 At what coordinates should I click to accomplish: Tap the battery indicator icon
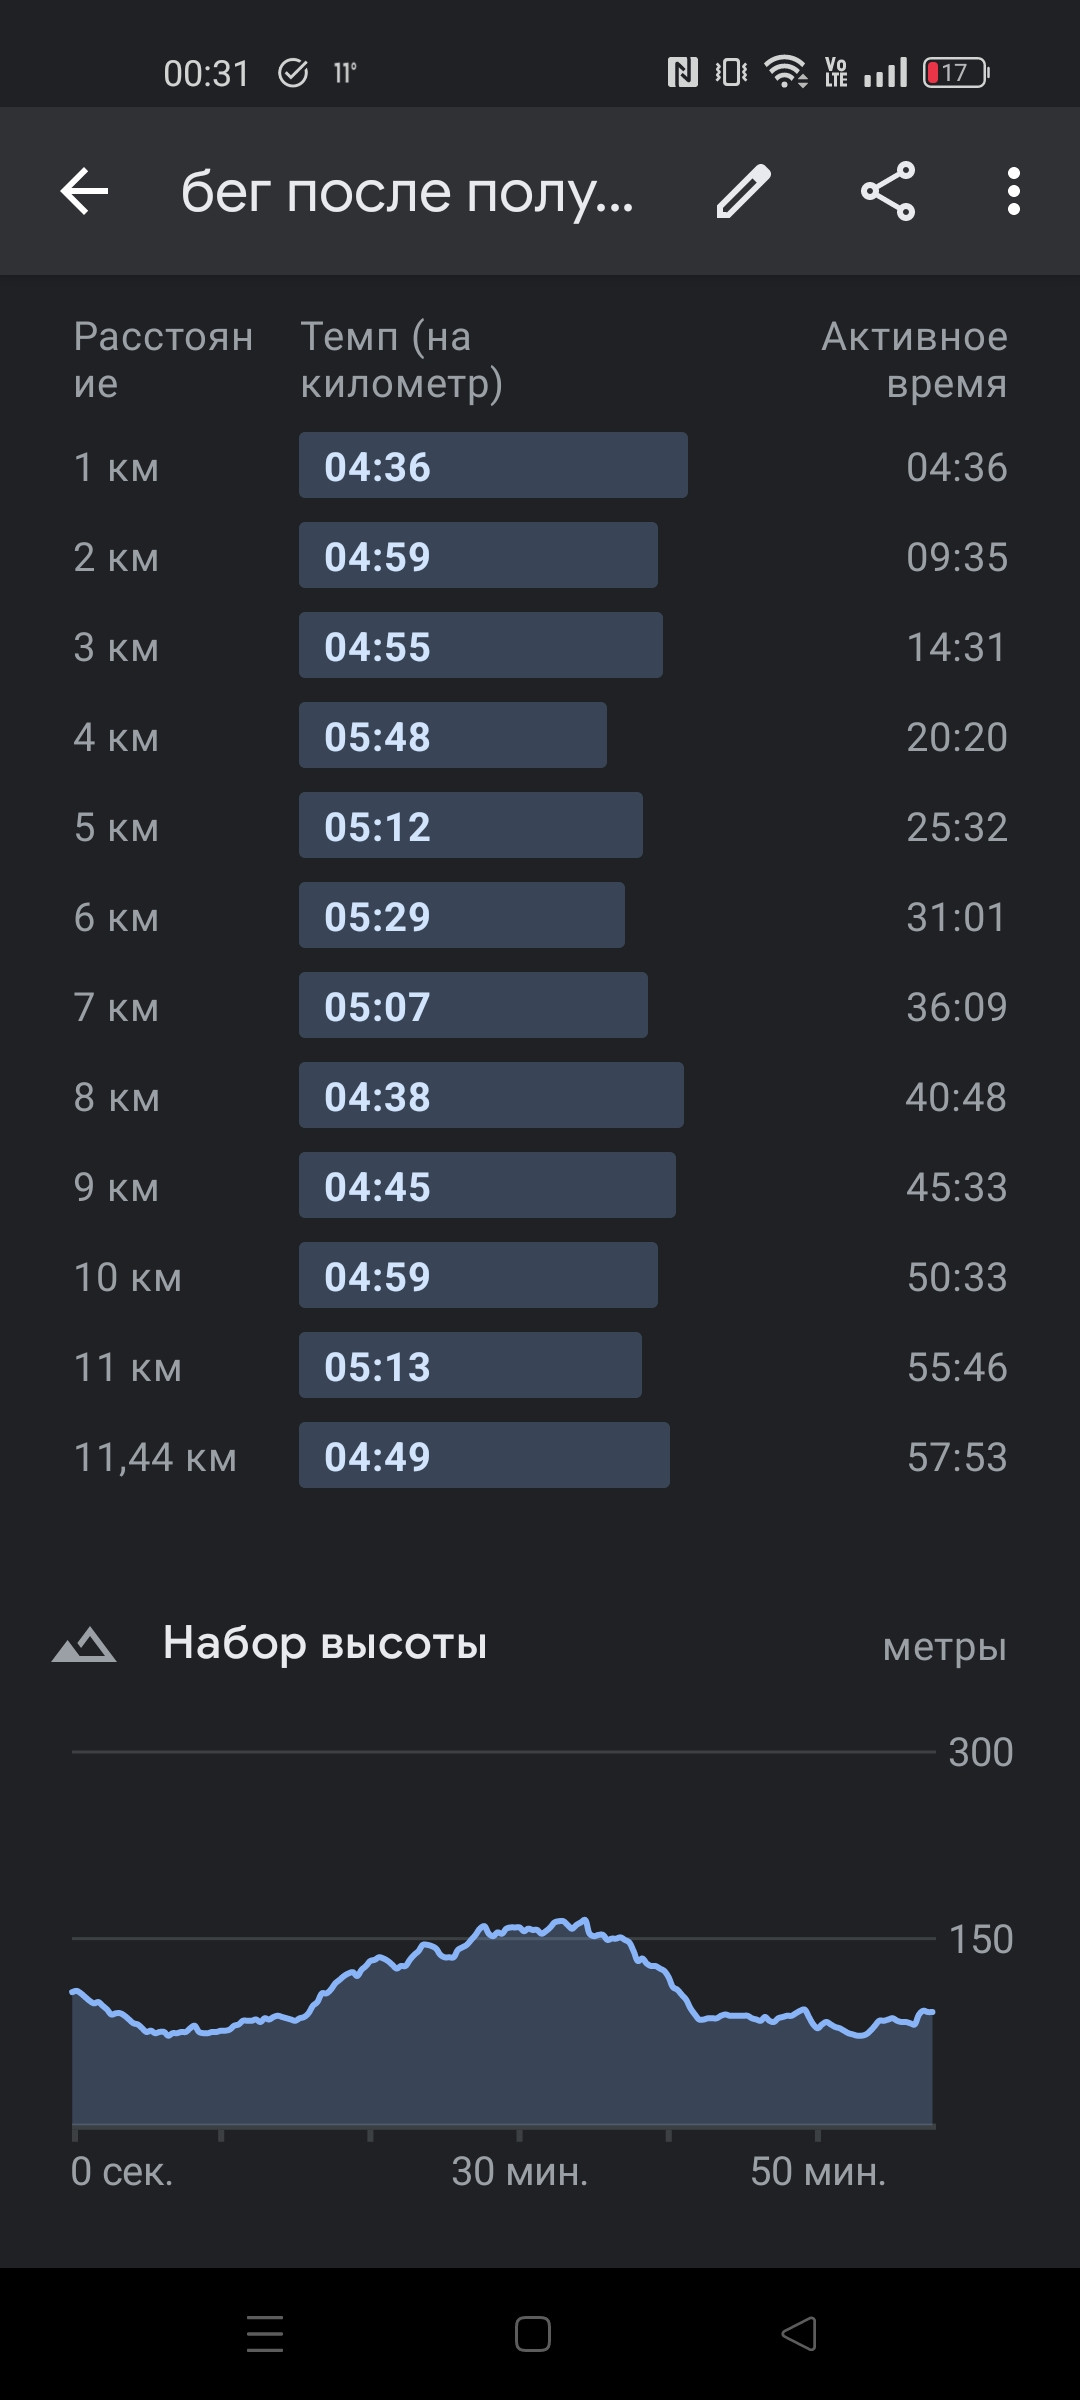[x=956, y=72]
